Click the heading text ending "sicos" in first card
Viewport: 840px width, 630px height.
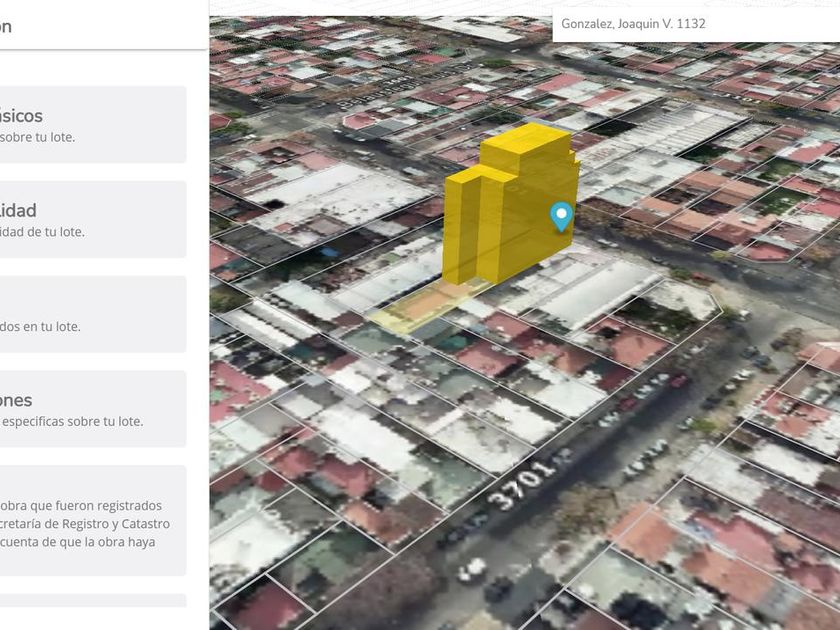pyautogui.click(x=21, y=116)
